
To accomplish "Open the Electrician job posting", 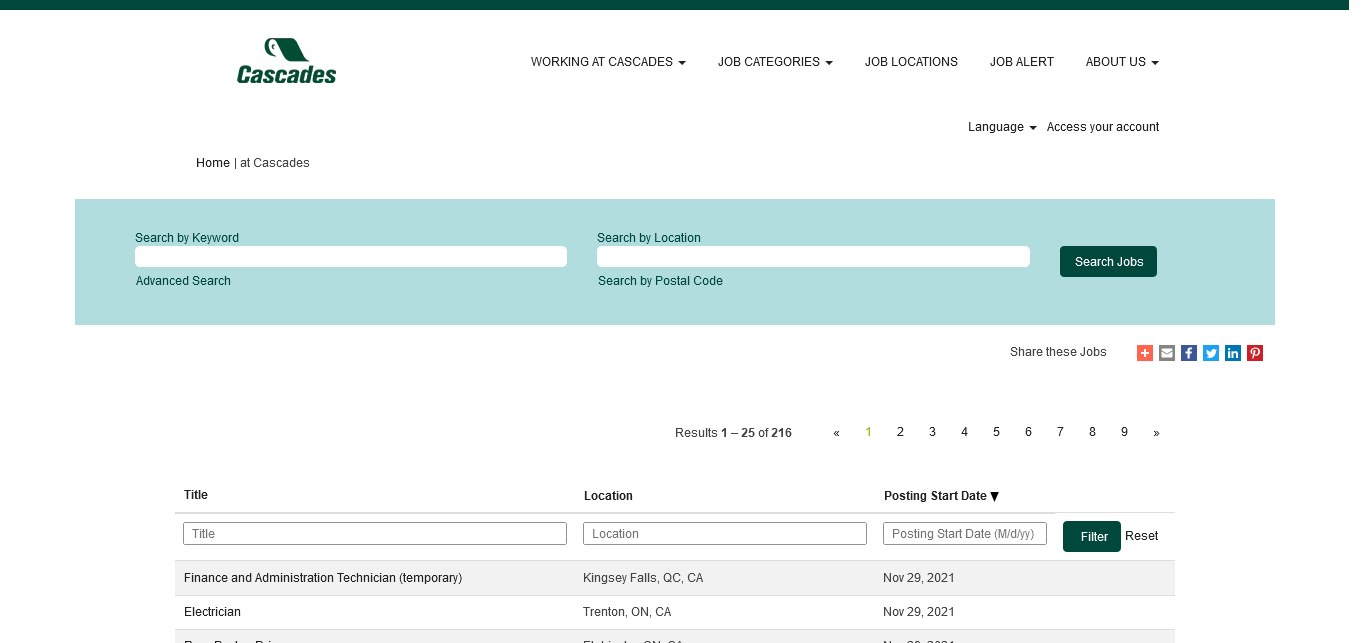I will pyautogui.click(x=212, y=612).
